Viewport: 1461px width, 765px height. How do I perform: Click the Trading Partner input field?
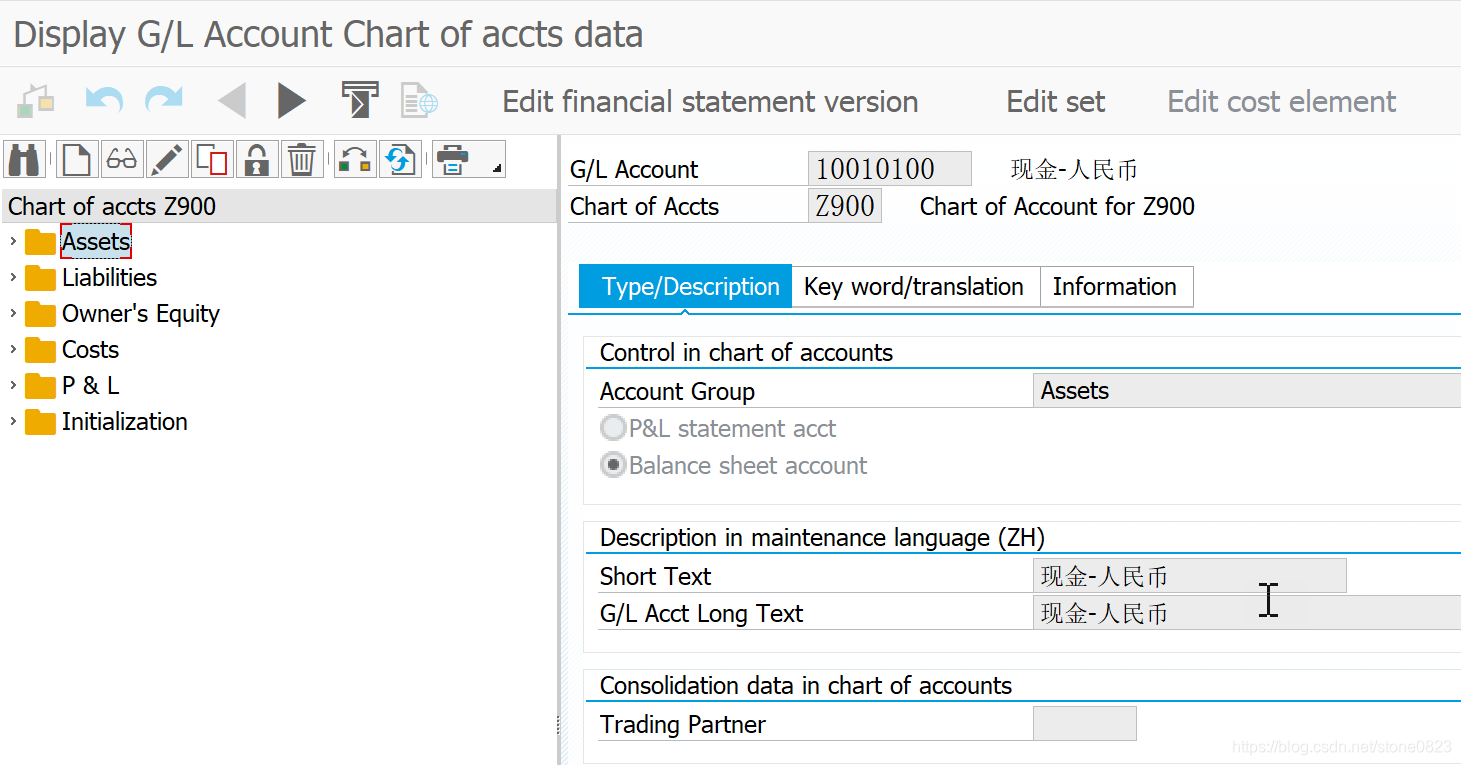[x=1084, y=724]
